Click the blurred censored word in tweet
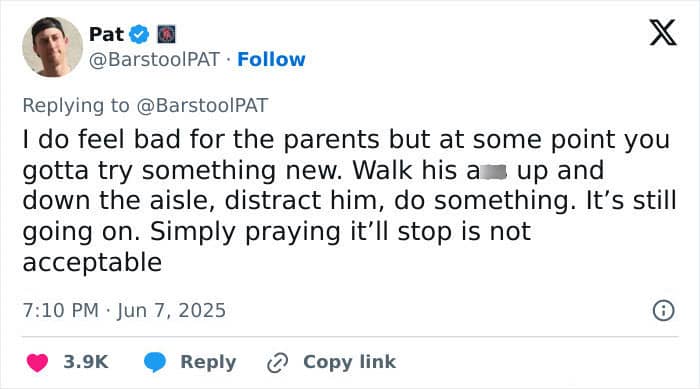The height and width of the screenshot is (389, 700). (x=492, y=171)
